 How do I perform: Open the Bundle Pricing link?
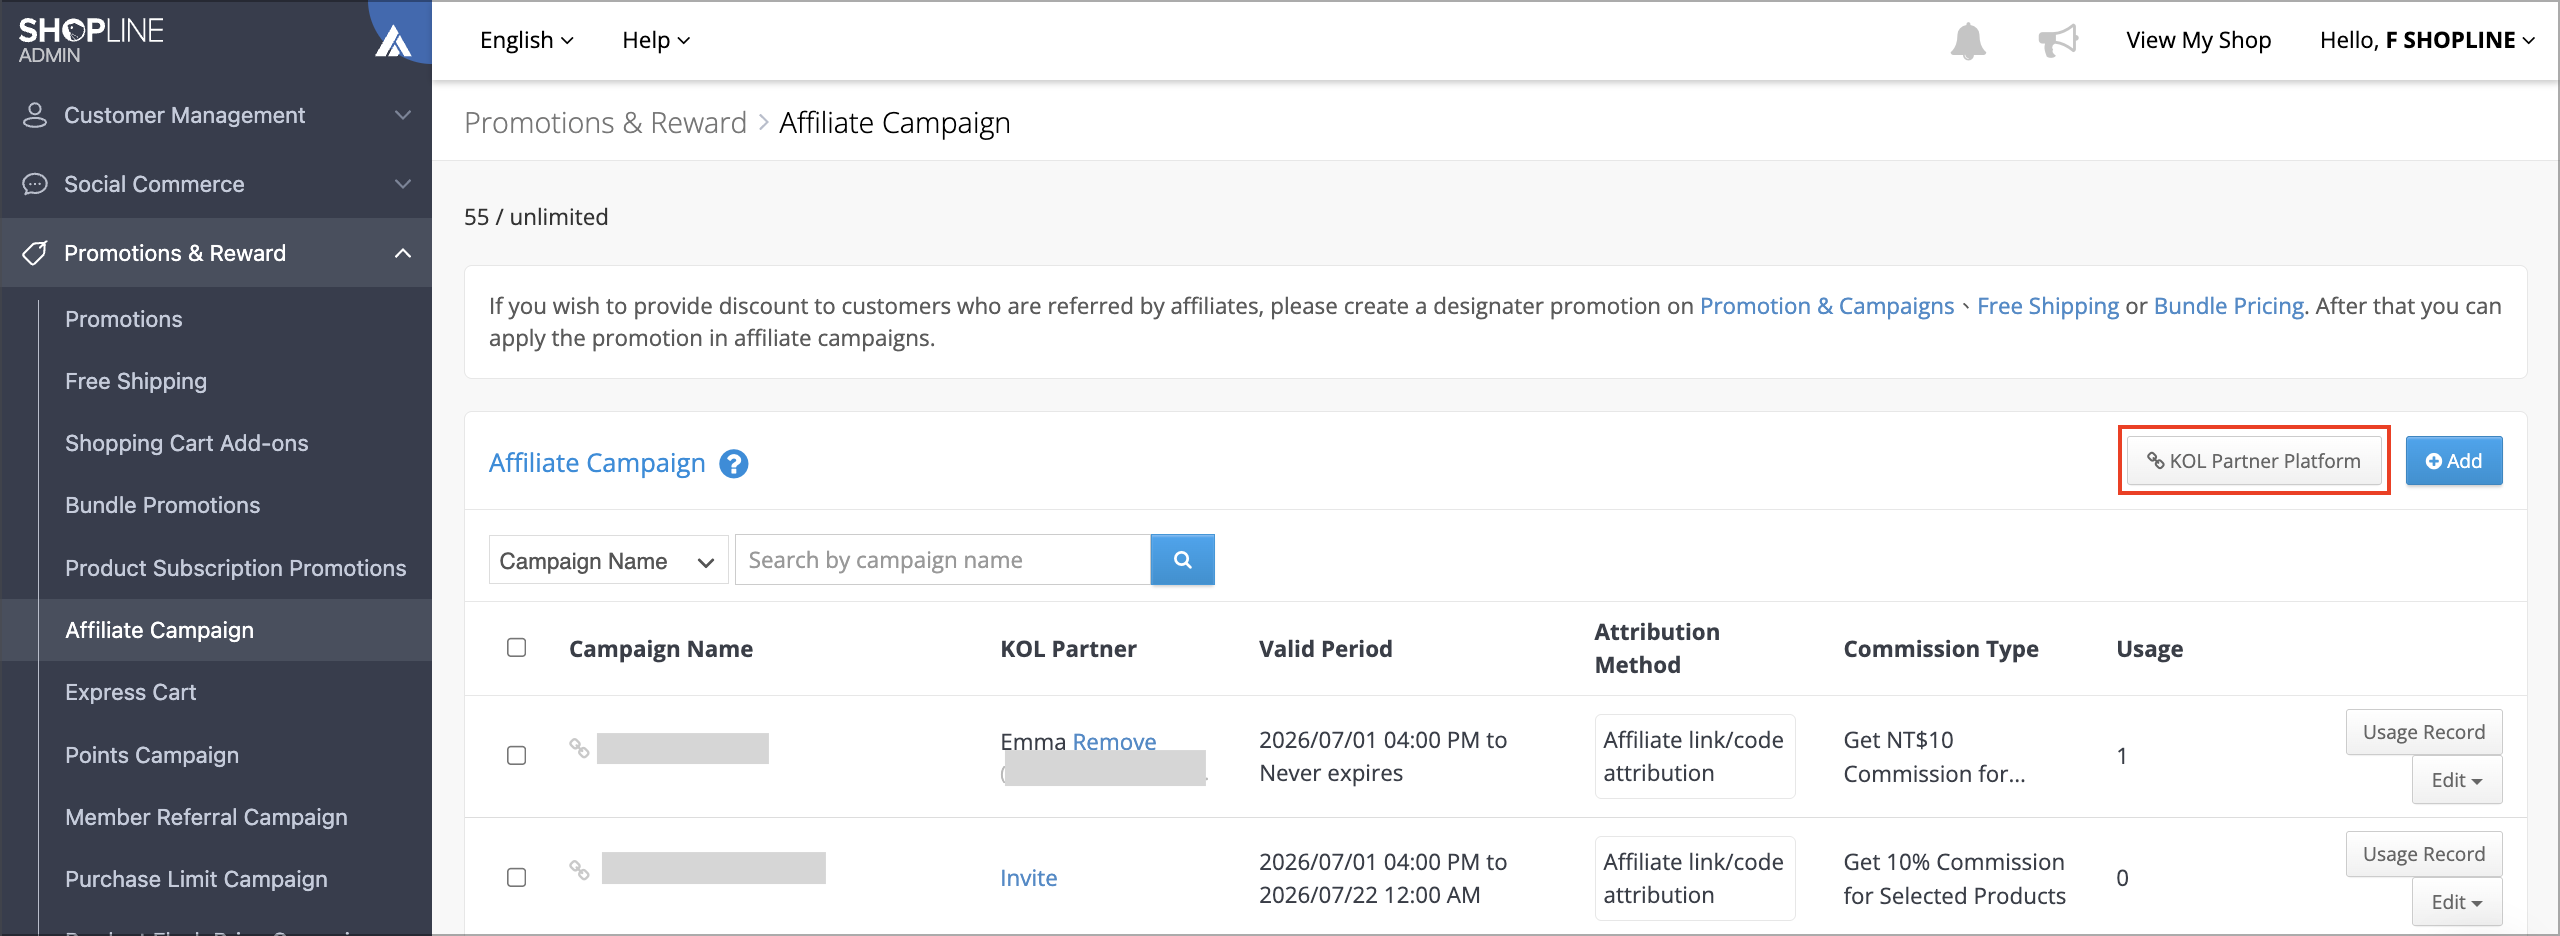[2229, 306]
